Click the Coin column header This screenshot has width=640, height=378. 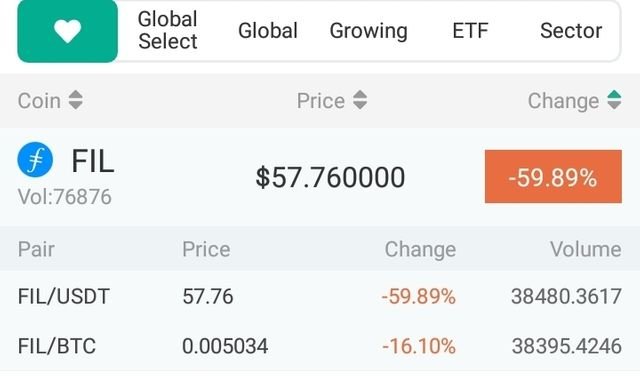39,100
